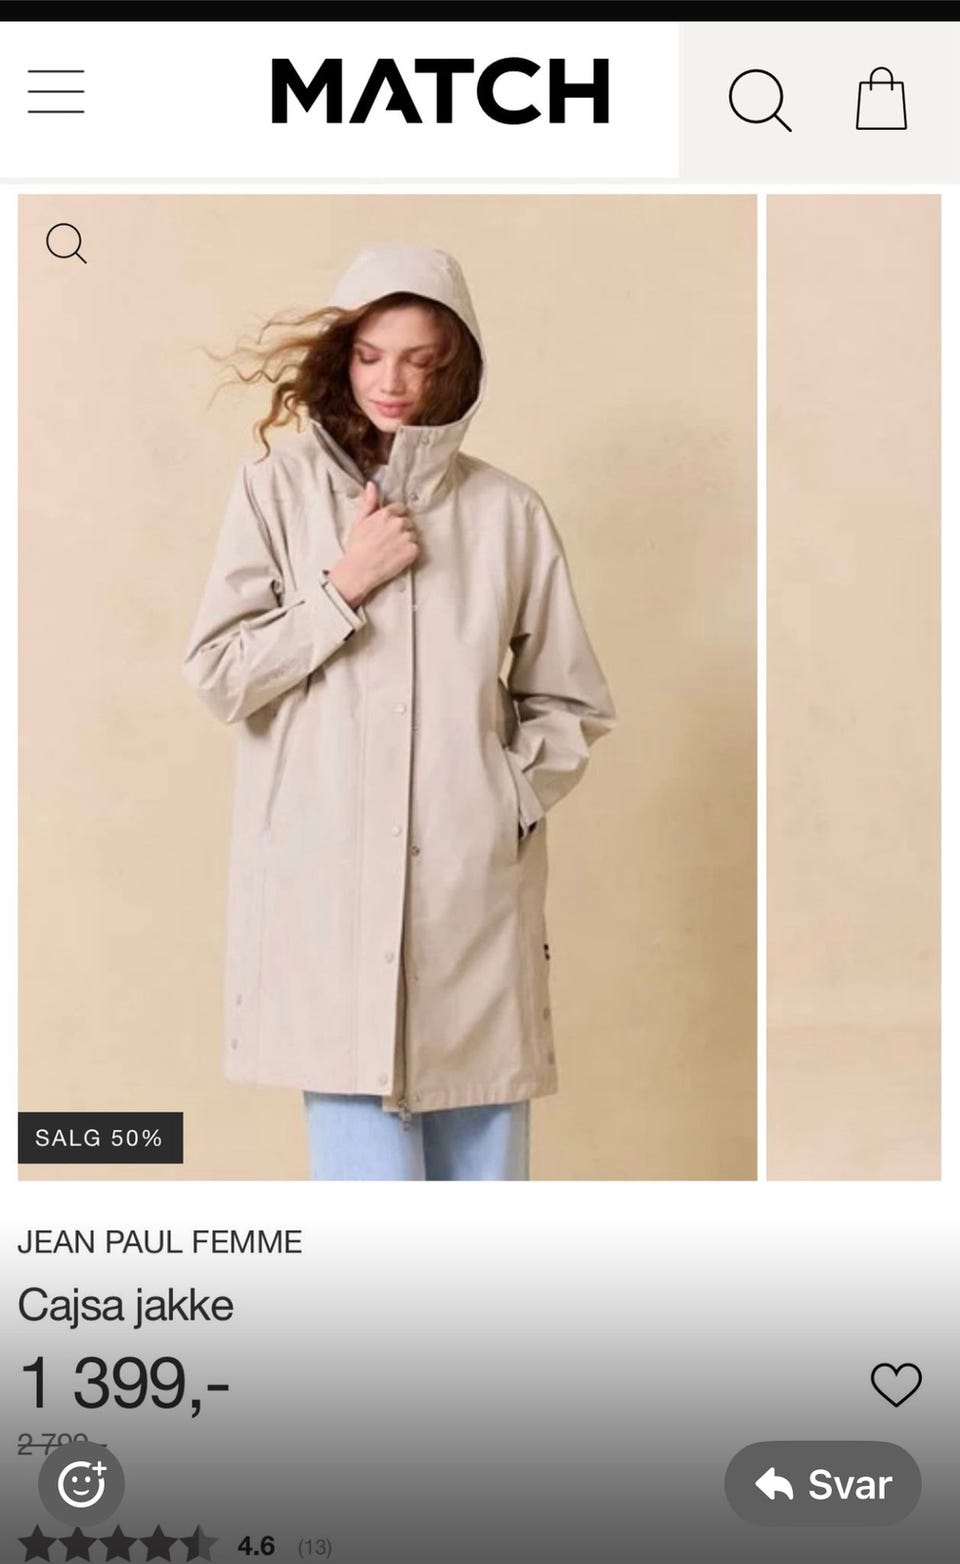The height and width of the screenshot is (1564, 960).
Task: Click the first rating star
Action: click(x=37, y=1545)
